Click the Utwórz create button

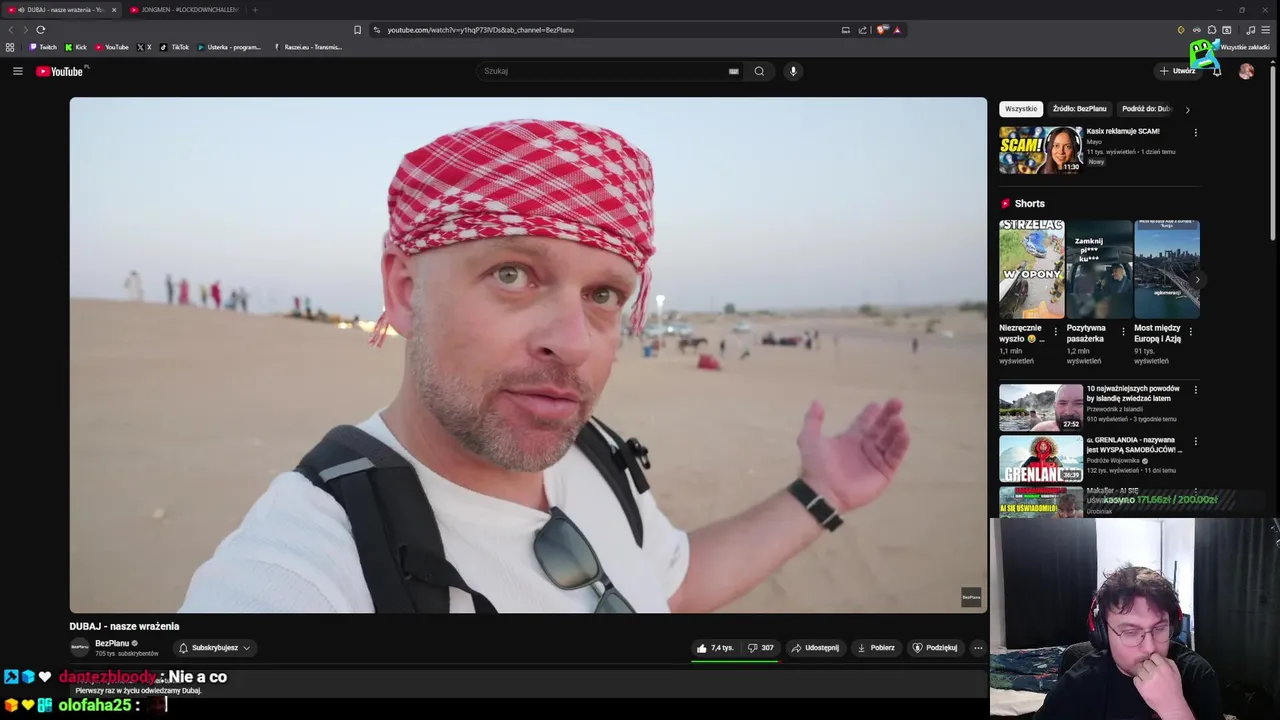(1177, 71)
